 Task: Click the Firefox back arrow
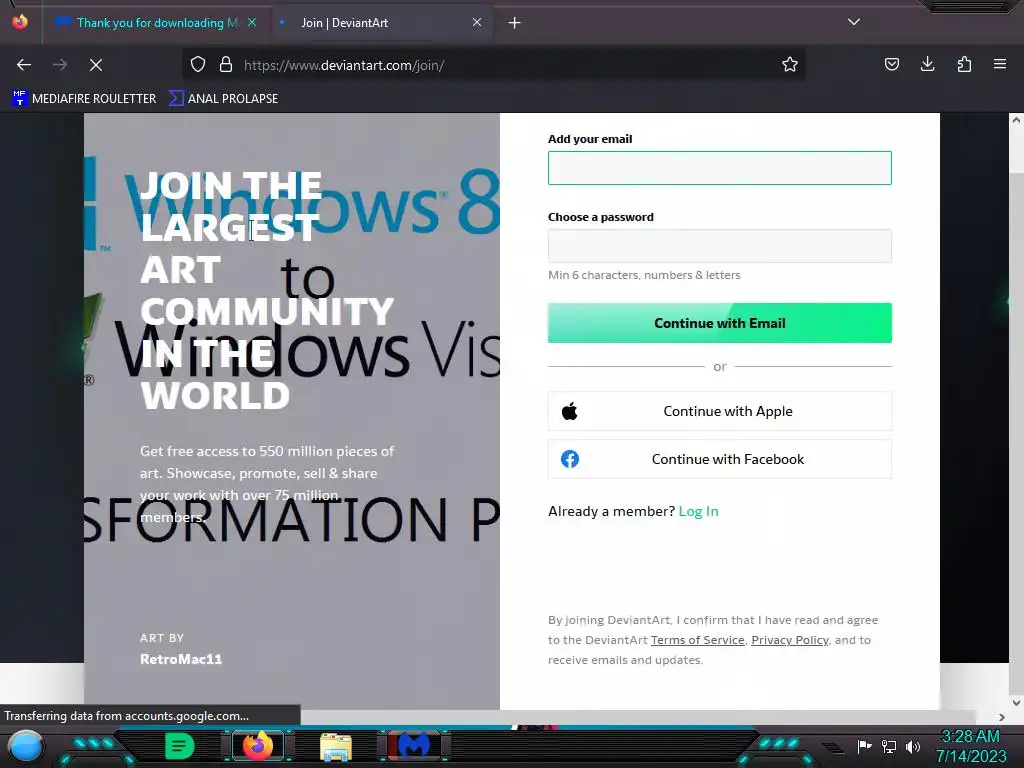click(x=24, y=65)
